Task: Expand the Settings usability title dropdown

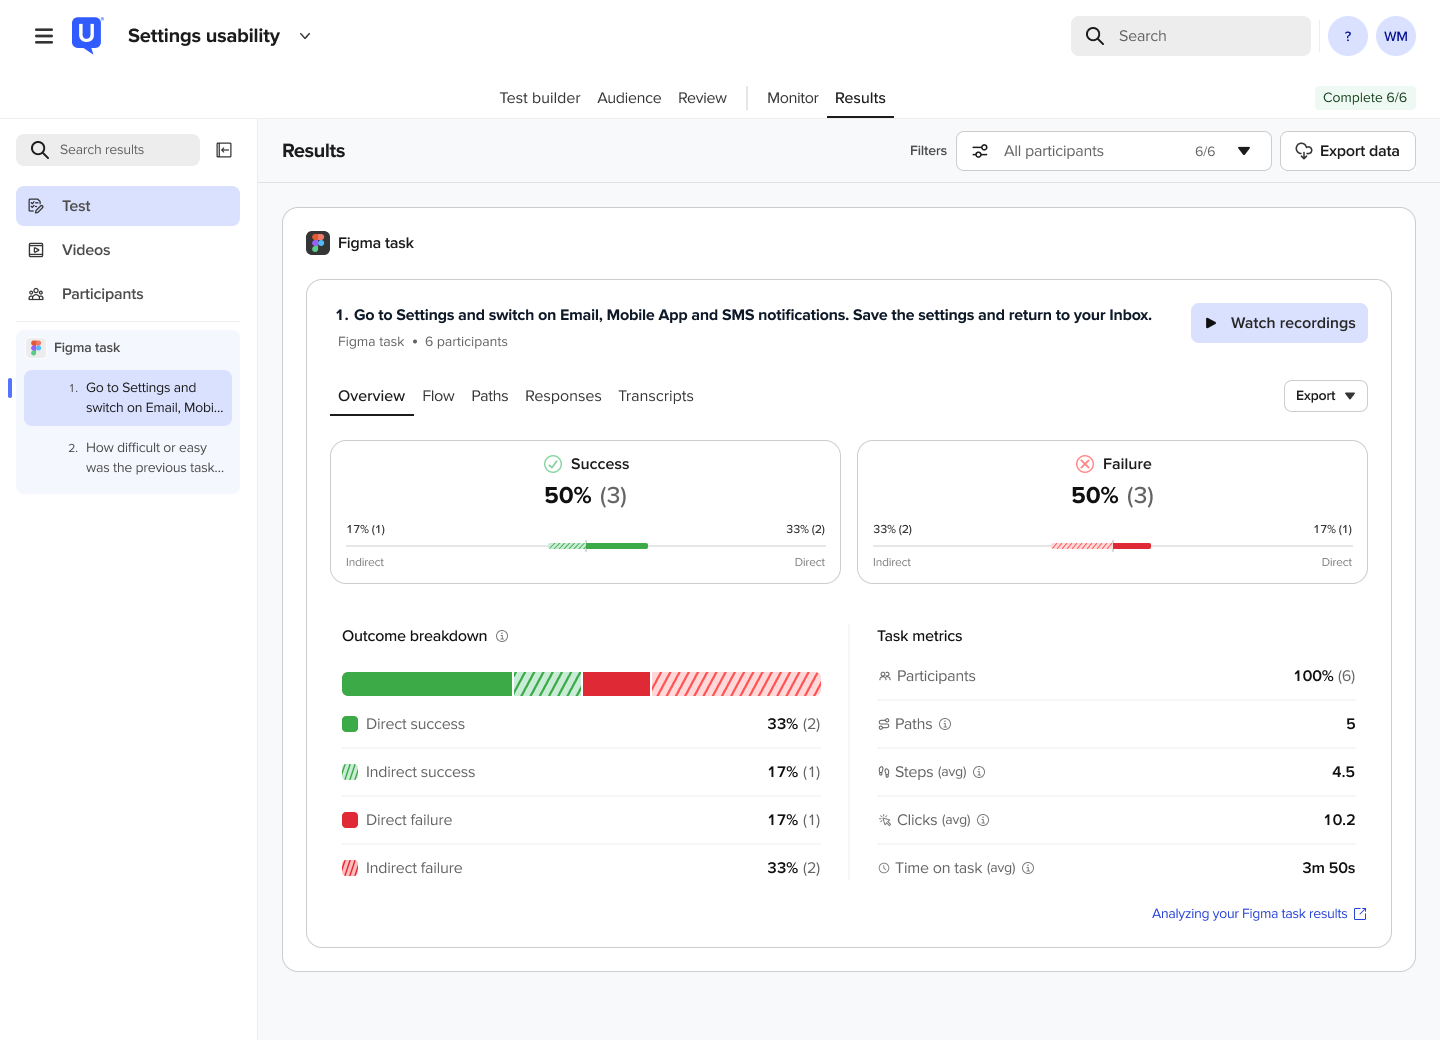Action: point(305,36)
